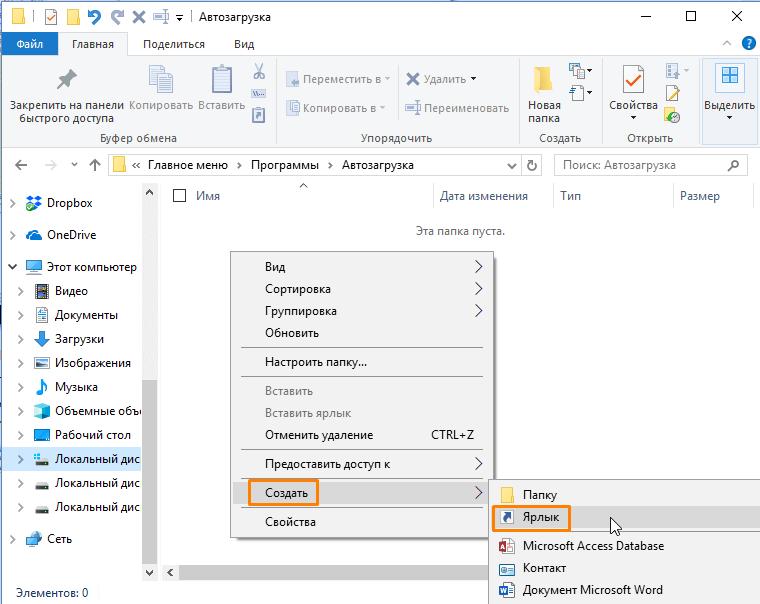Viewport: 760px width, 604px height.
Task: Sort by Размер column header
Action: [699, 196]
